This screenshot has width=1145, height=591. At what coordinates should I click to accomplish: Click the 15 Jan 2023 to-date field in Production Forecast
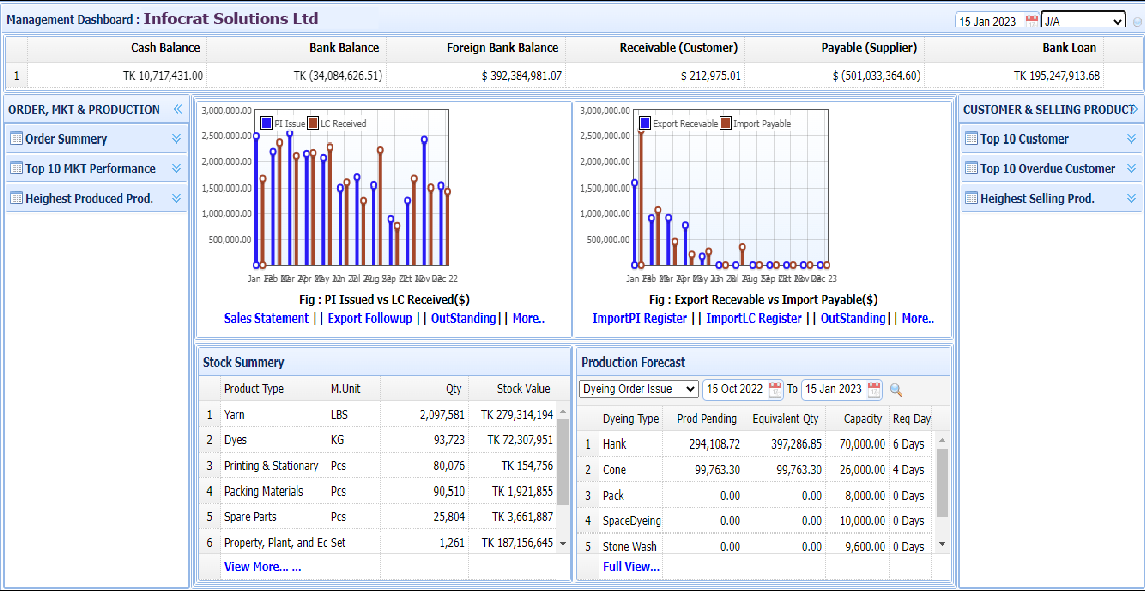pyautogui.click(x=834, y=389)
